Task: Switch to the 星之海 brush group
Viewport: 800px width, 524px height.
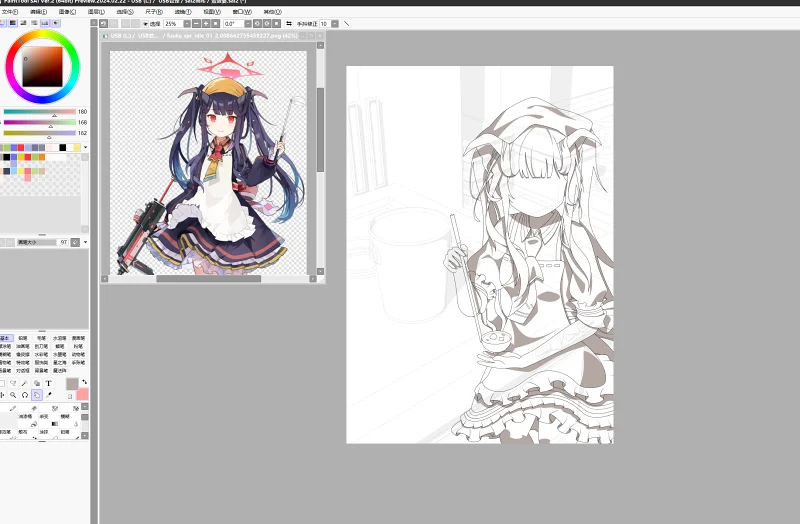Action: [60, 362]
